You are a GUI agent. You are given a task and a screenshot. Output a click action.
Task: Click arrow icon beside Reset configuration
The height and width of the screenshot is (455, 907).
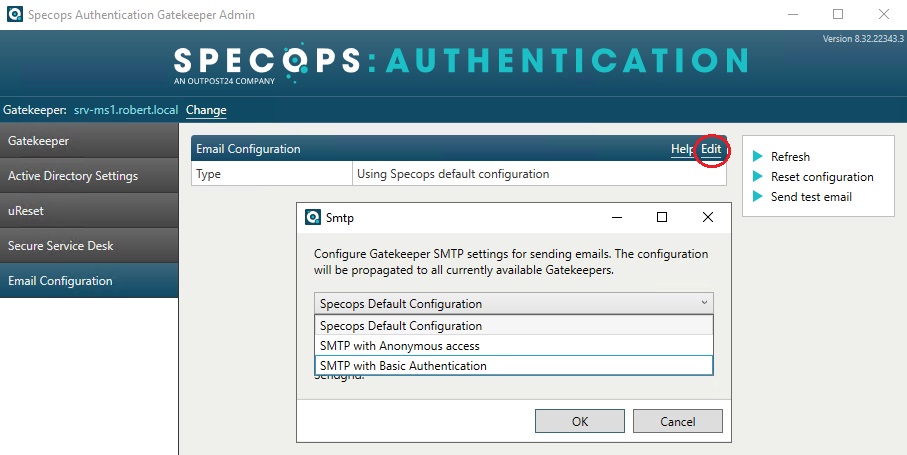pos(758,176)
